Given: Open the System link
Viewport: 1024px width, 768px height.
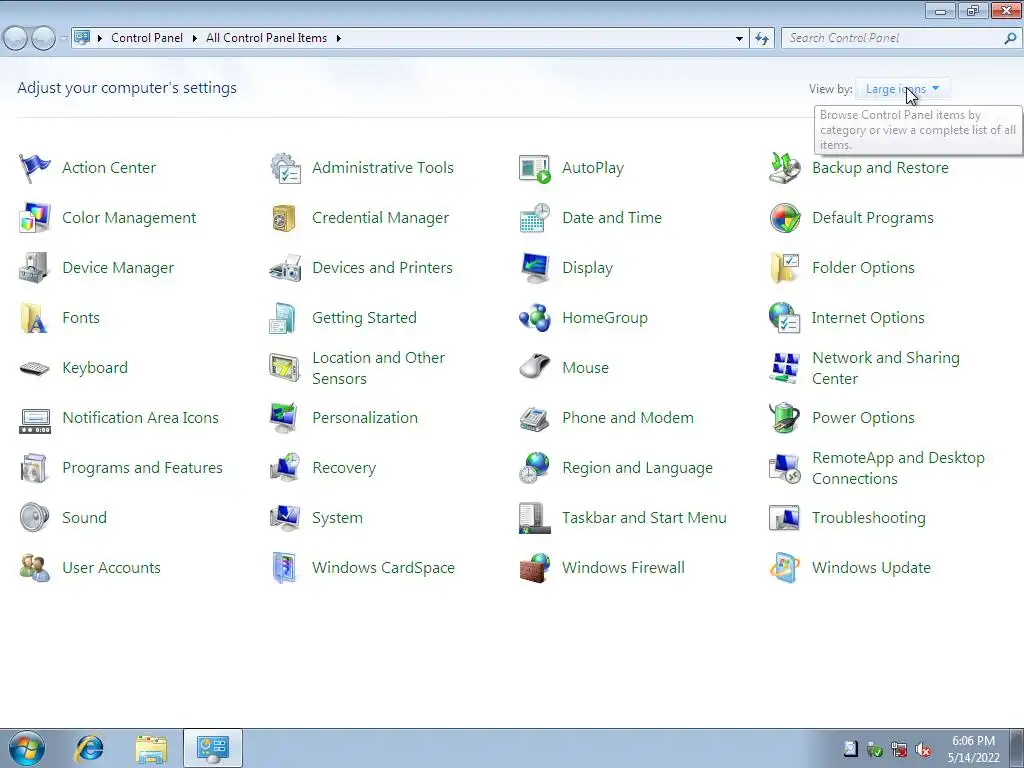Looking at the screenshot, I should (337, 518).
